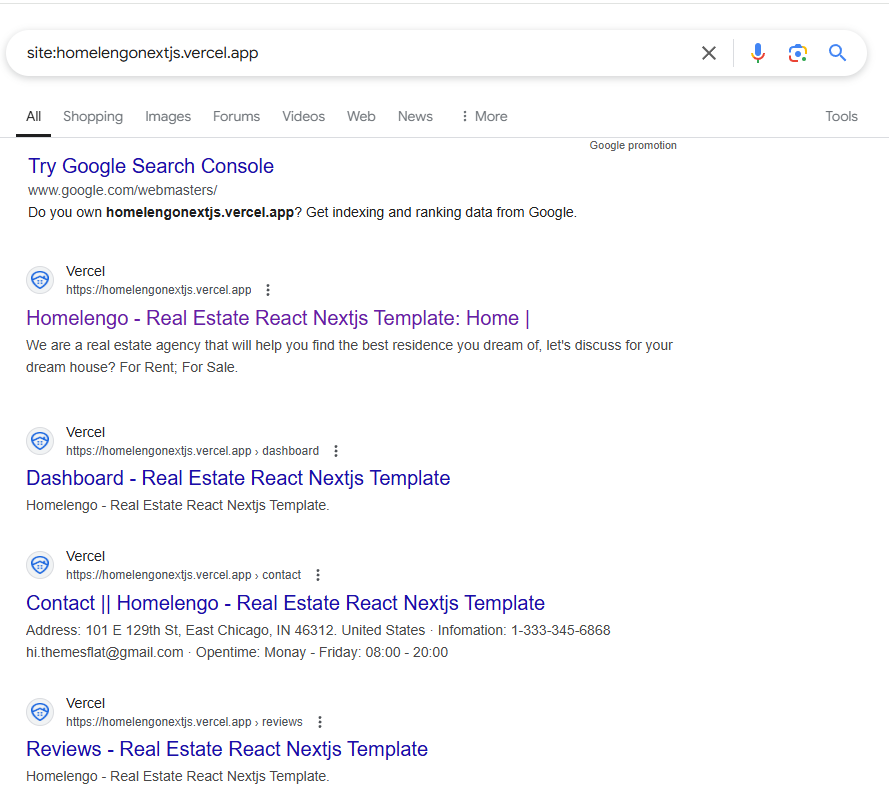The width and height of the screenshot is (889, 807).
Task: Open the Tools options
Action: [x=841, y=116]
